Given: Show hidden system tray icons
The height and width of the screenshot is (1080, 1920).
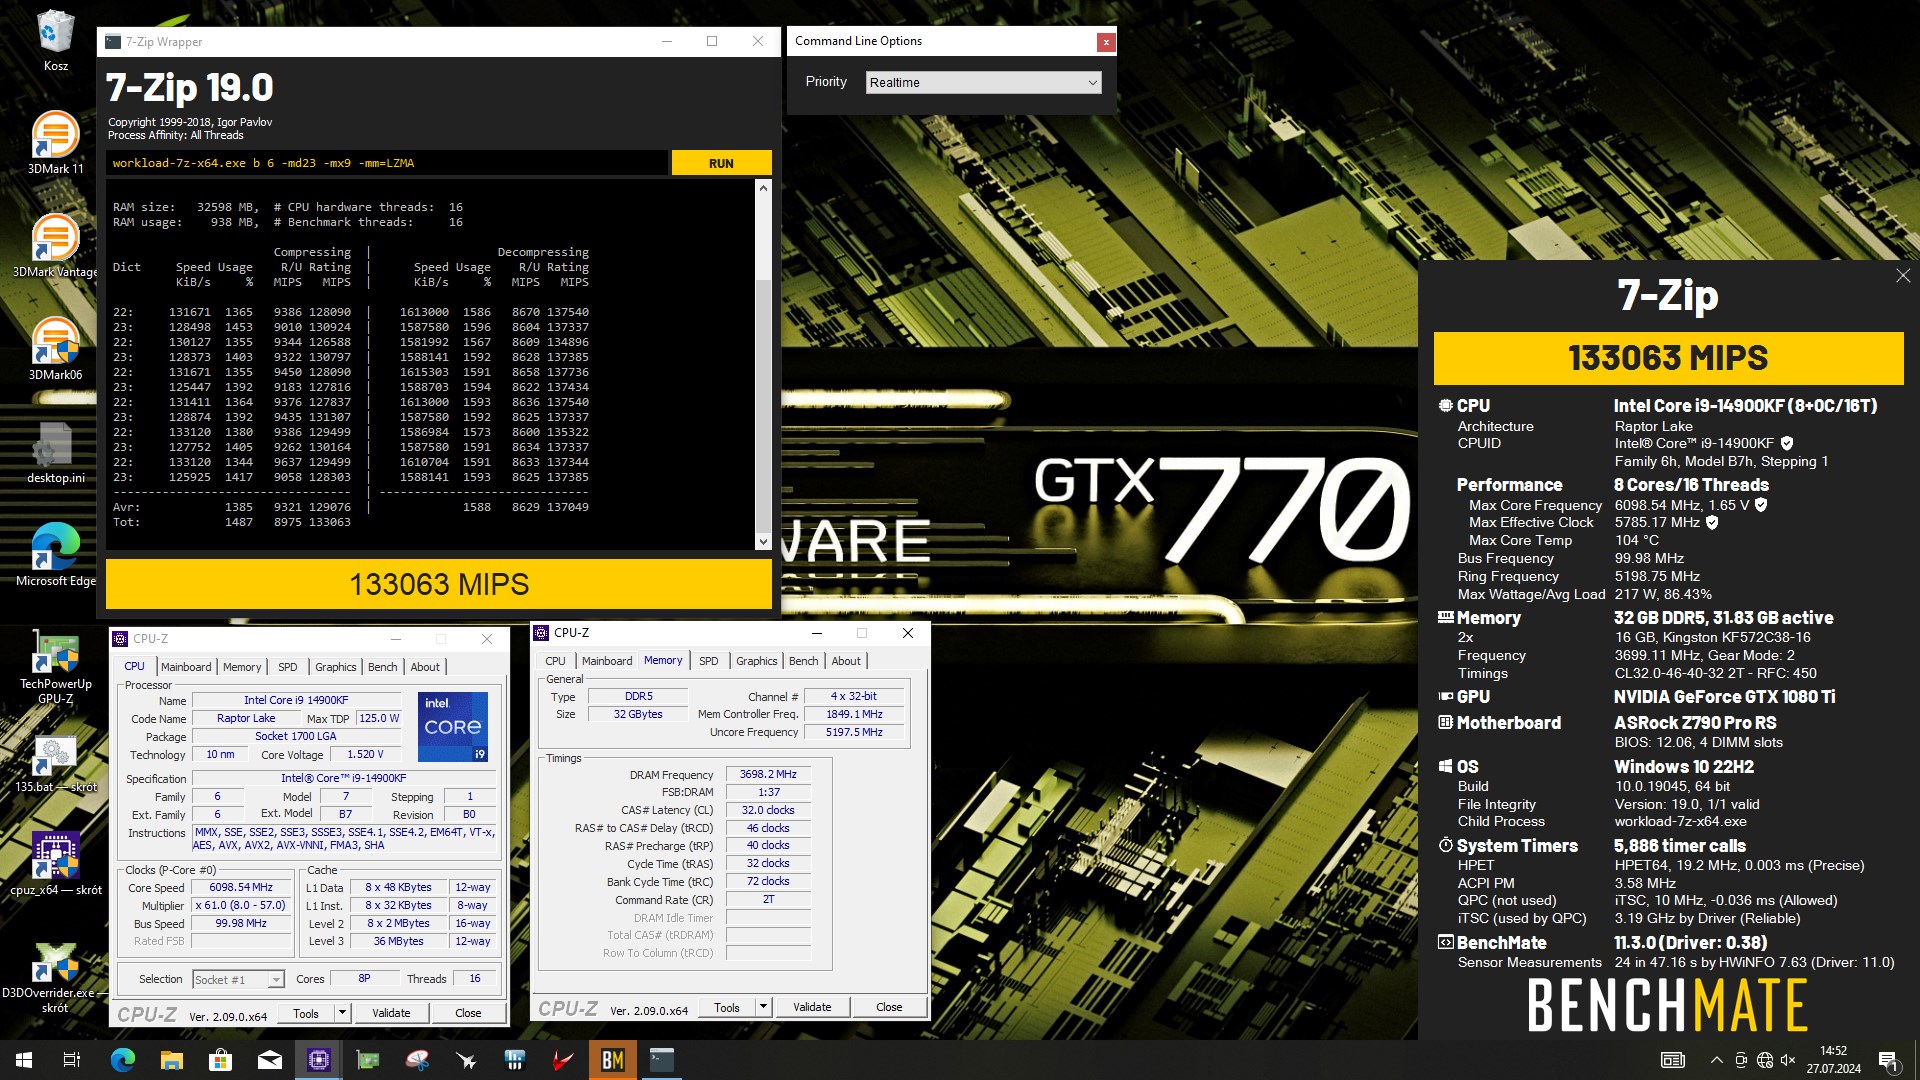Looking at the screenshot, I should pyautogui.click(x=1716, y=1060).
